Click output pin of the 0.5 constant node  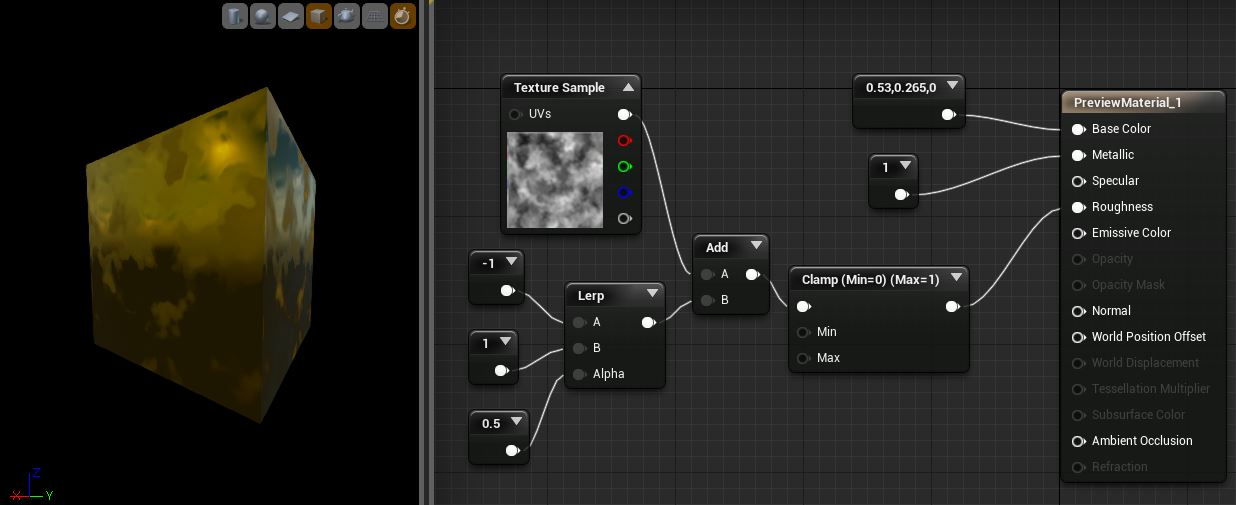pyautogui.click(x=513, y=450)
